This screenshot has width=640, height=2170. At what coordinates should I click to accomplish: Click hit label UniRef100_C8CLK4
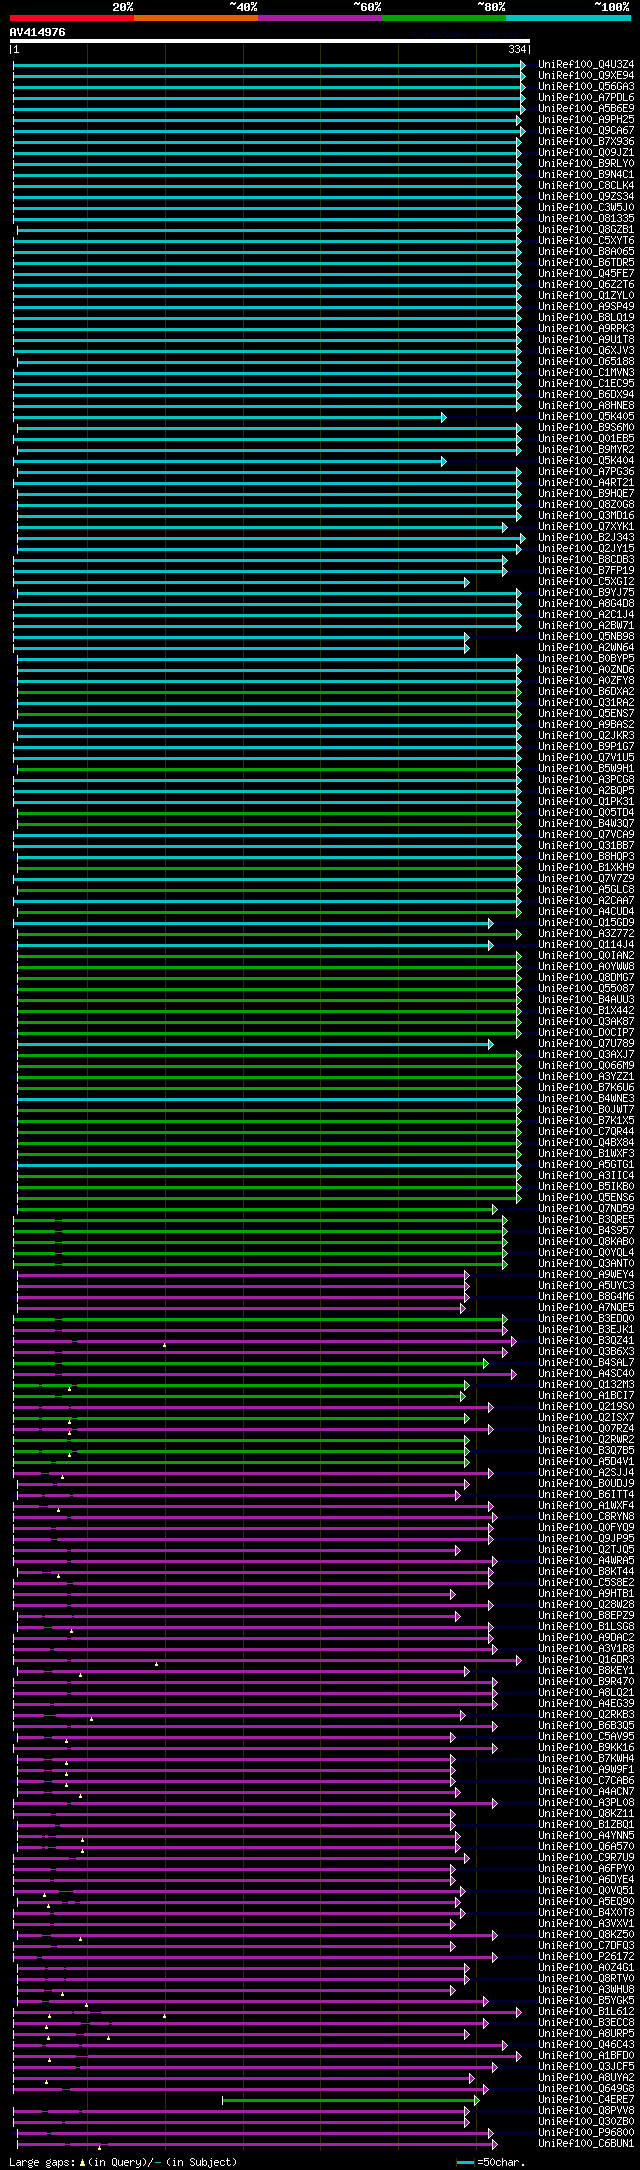coord(586,185)
